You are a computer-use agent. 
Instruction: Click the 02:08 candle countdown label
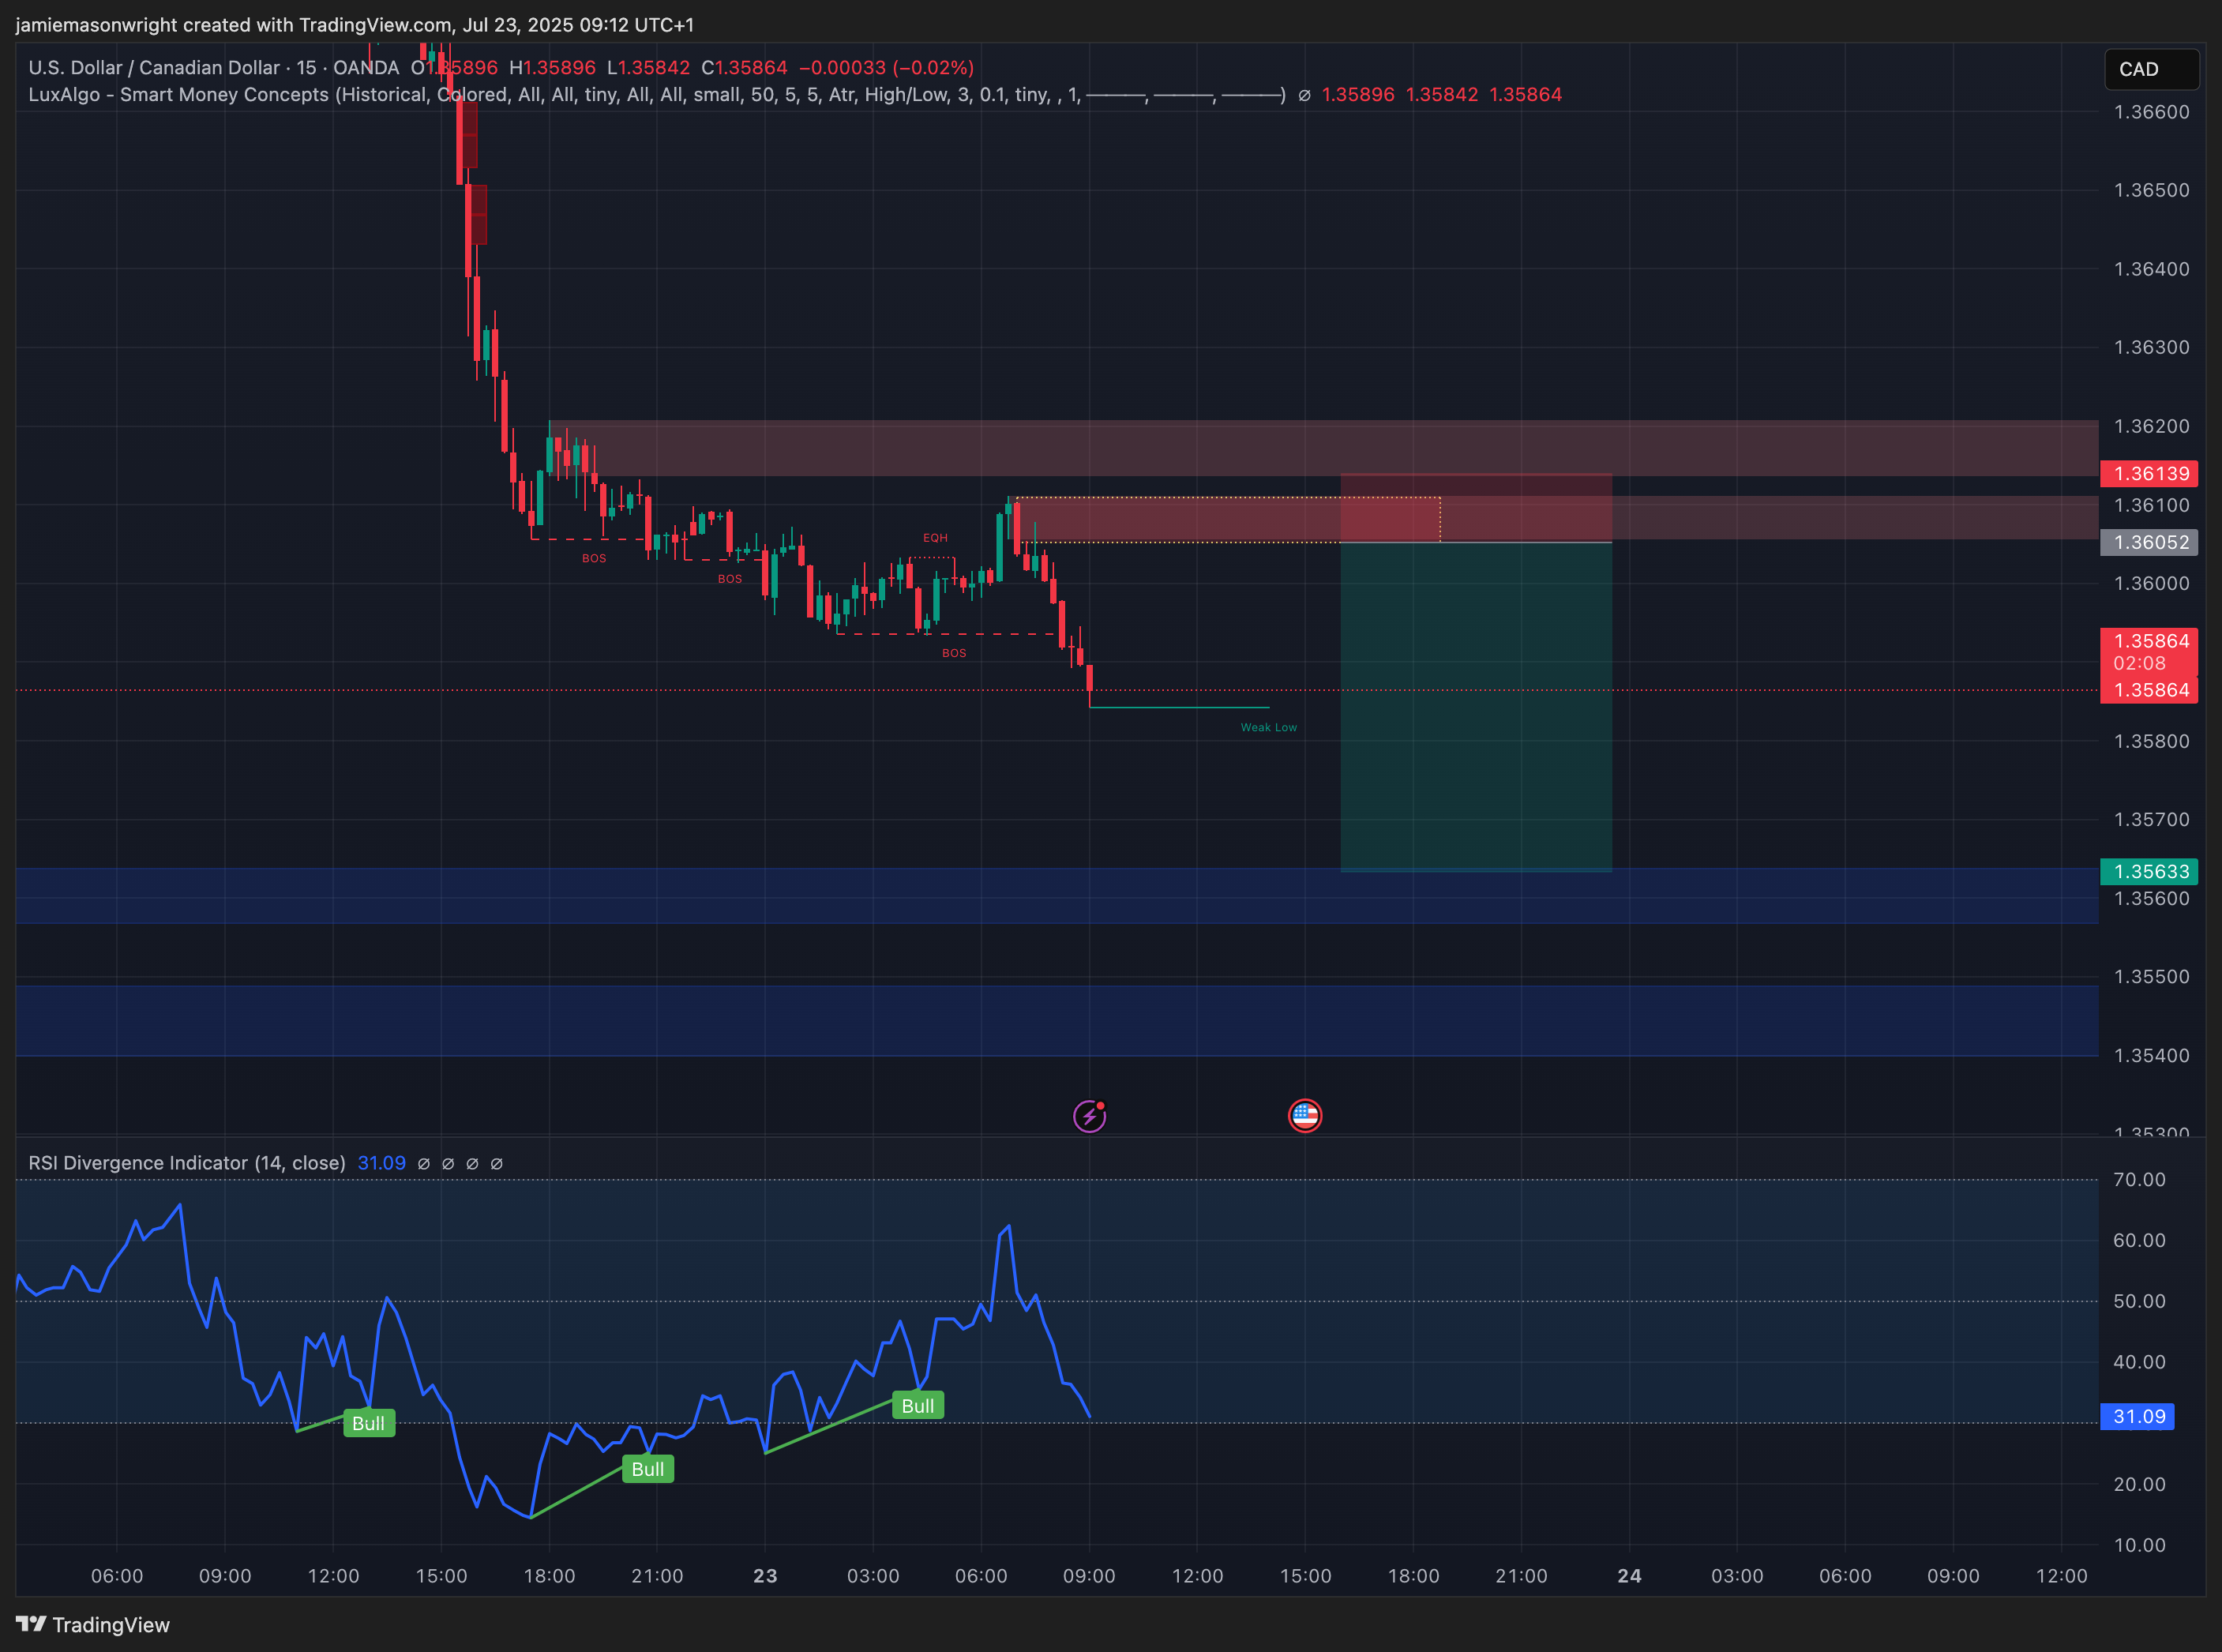(2139, 663)
